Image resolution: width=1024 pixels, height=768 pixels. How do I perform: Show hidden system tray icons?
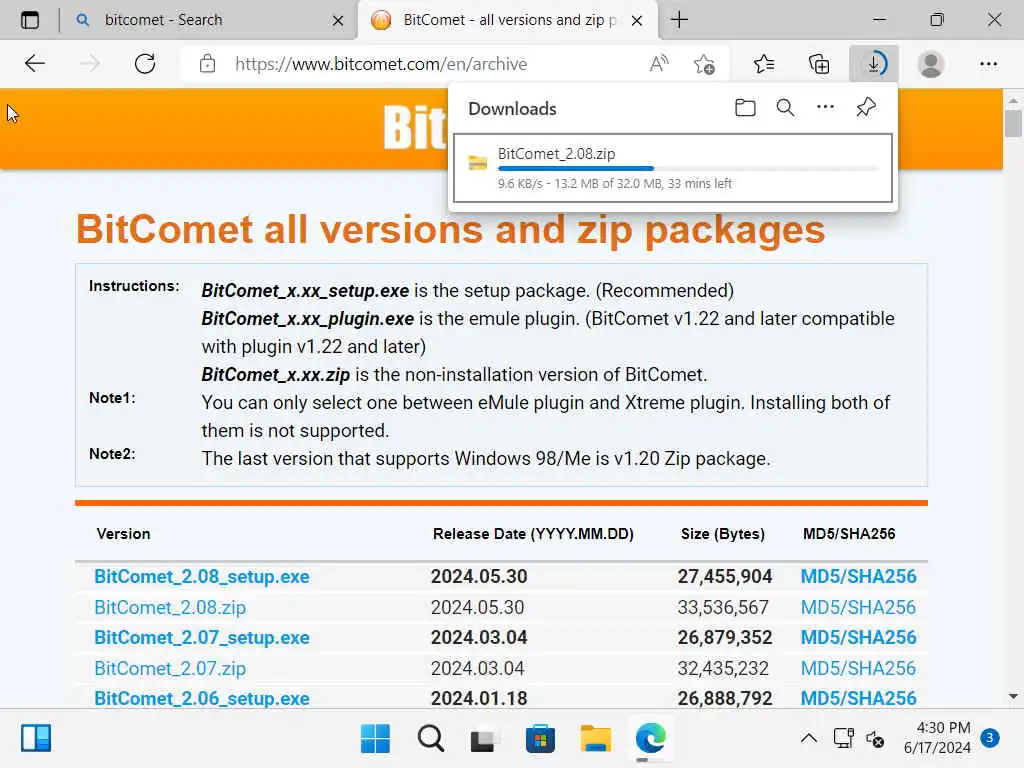(x=808, y=739)
